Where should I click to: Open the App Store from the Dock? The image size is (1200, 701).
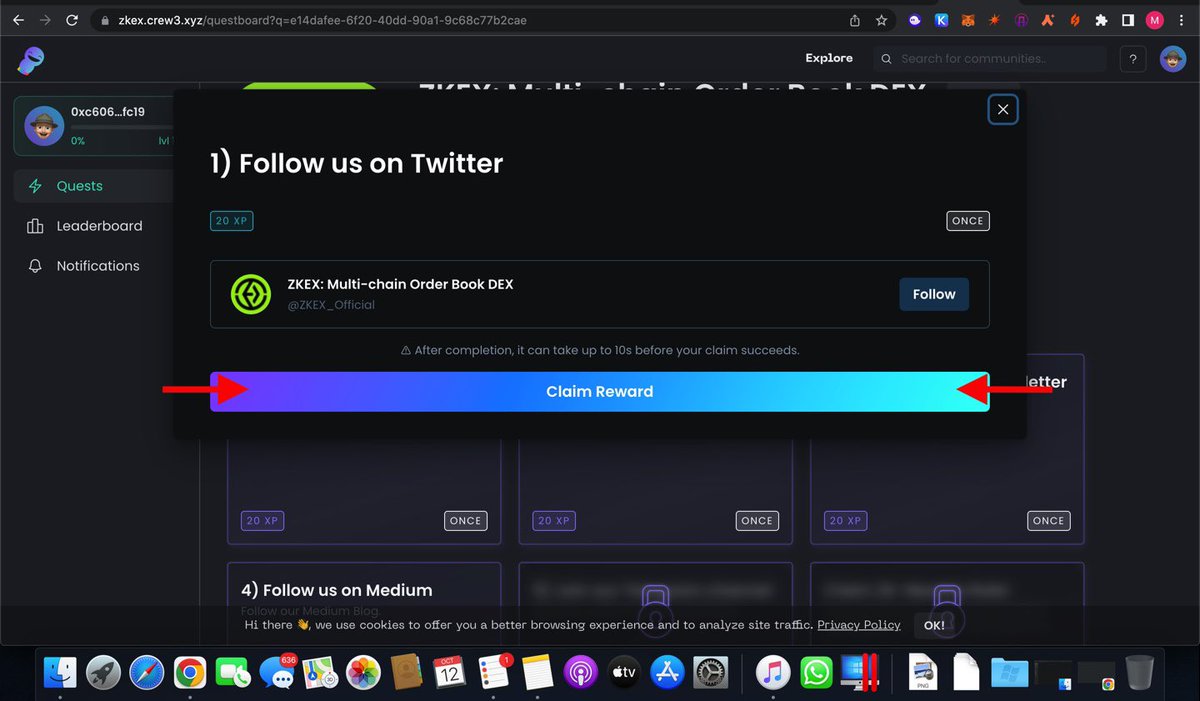[x=667, y=672]
